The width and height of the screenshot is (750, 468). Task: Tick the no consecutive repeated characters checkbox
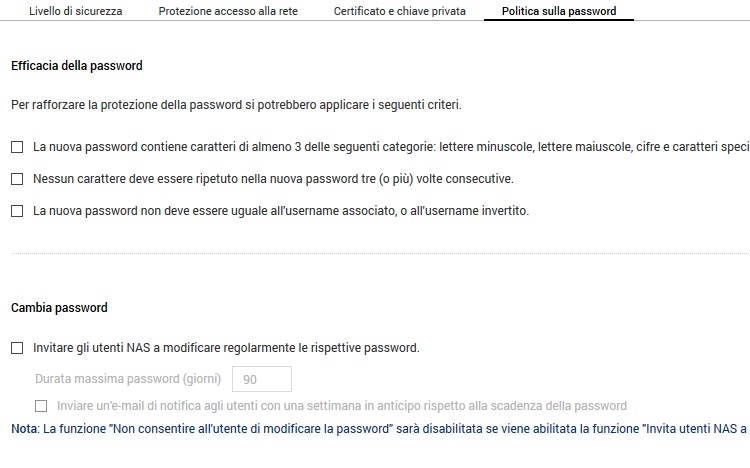pos(17,179)
